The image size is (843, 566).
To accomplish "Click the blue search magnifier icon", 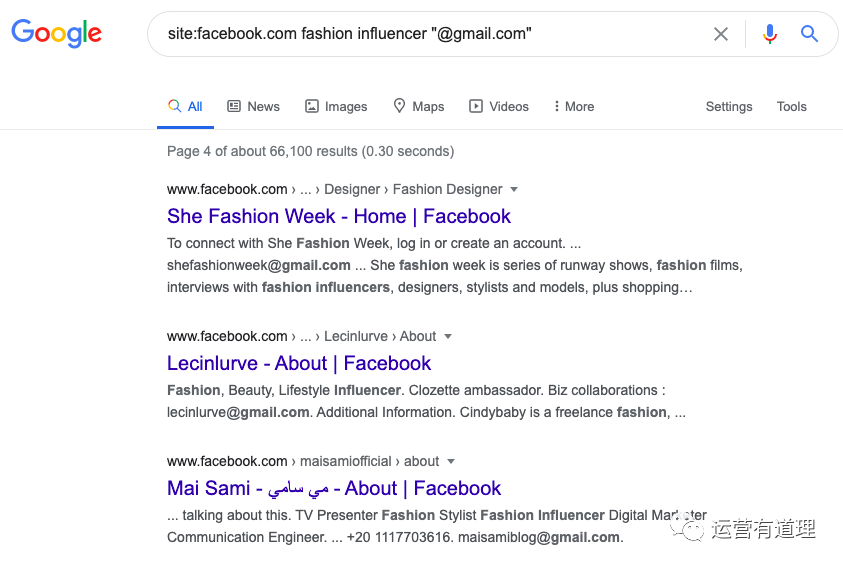I will click(810, 34).
